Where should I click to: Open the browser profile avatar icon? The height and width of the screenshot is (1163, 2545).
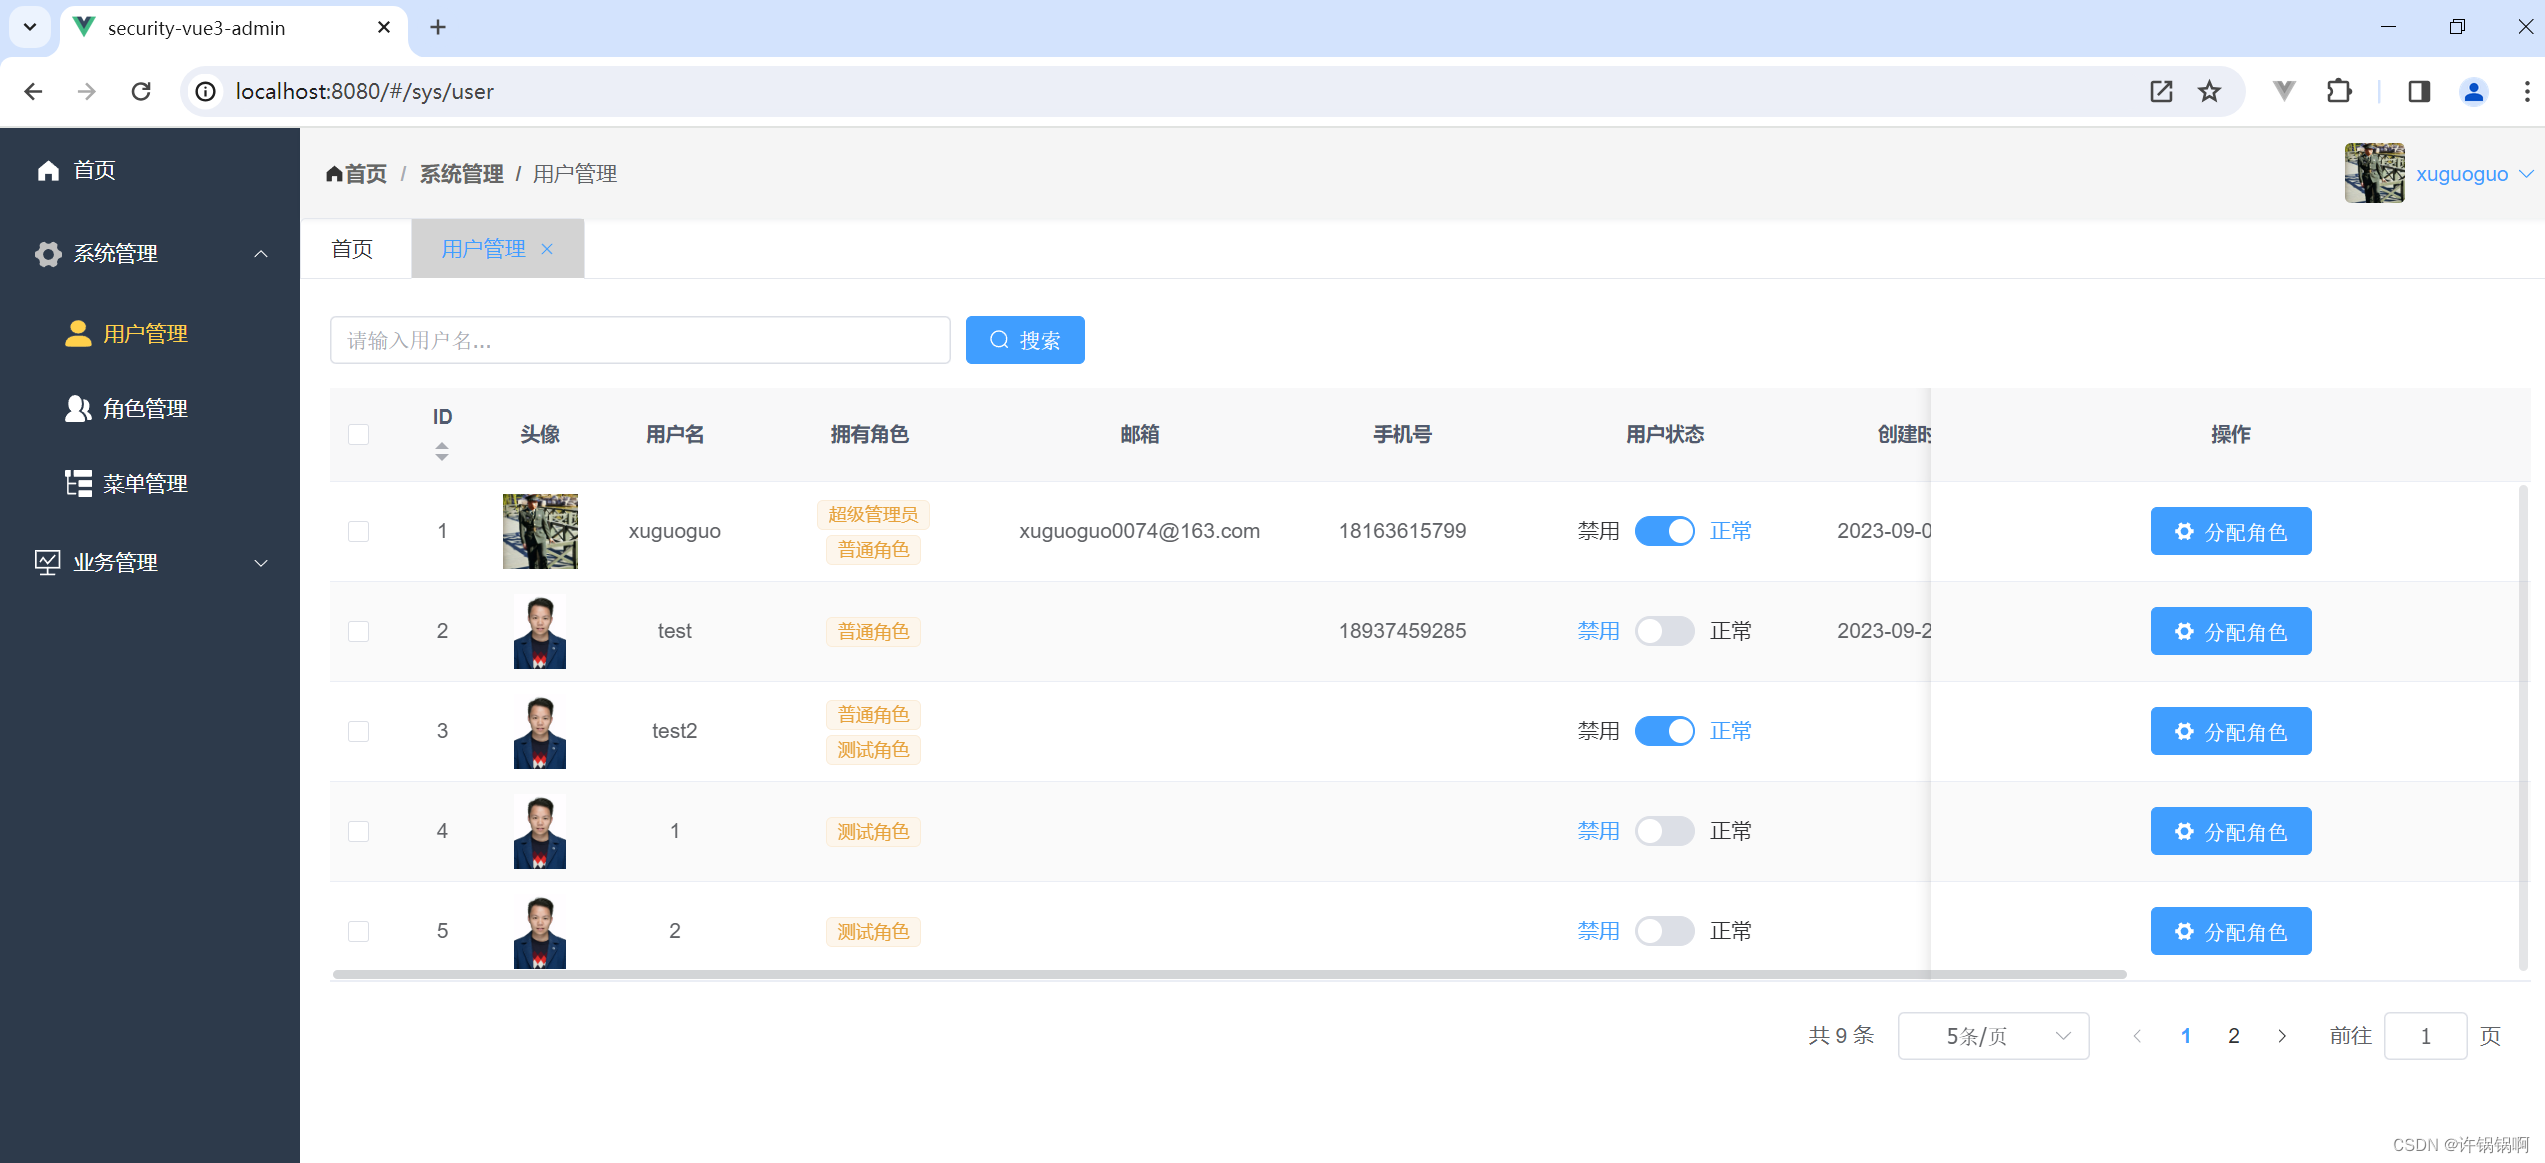[x=2474, y=92]
